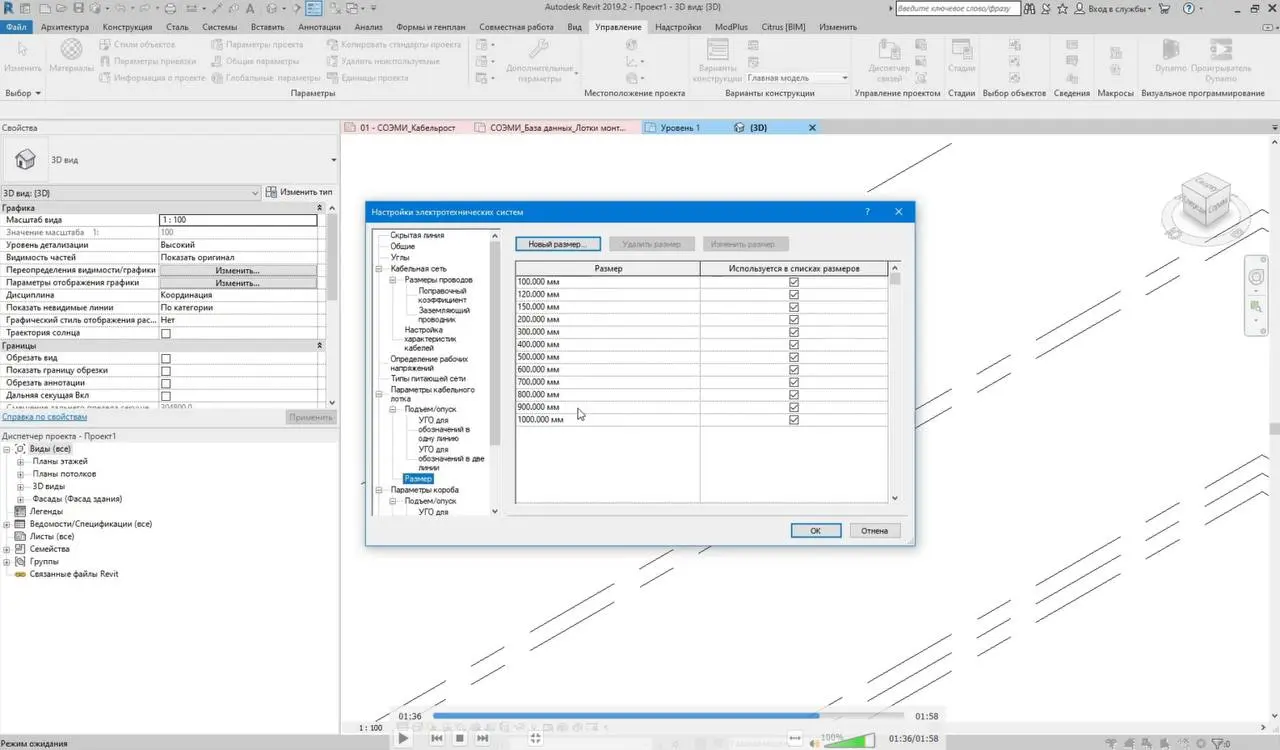Open the 3D вид: {3D} properties dropdown
1280x750 pixels.
pos(131,192)
